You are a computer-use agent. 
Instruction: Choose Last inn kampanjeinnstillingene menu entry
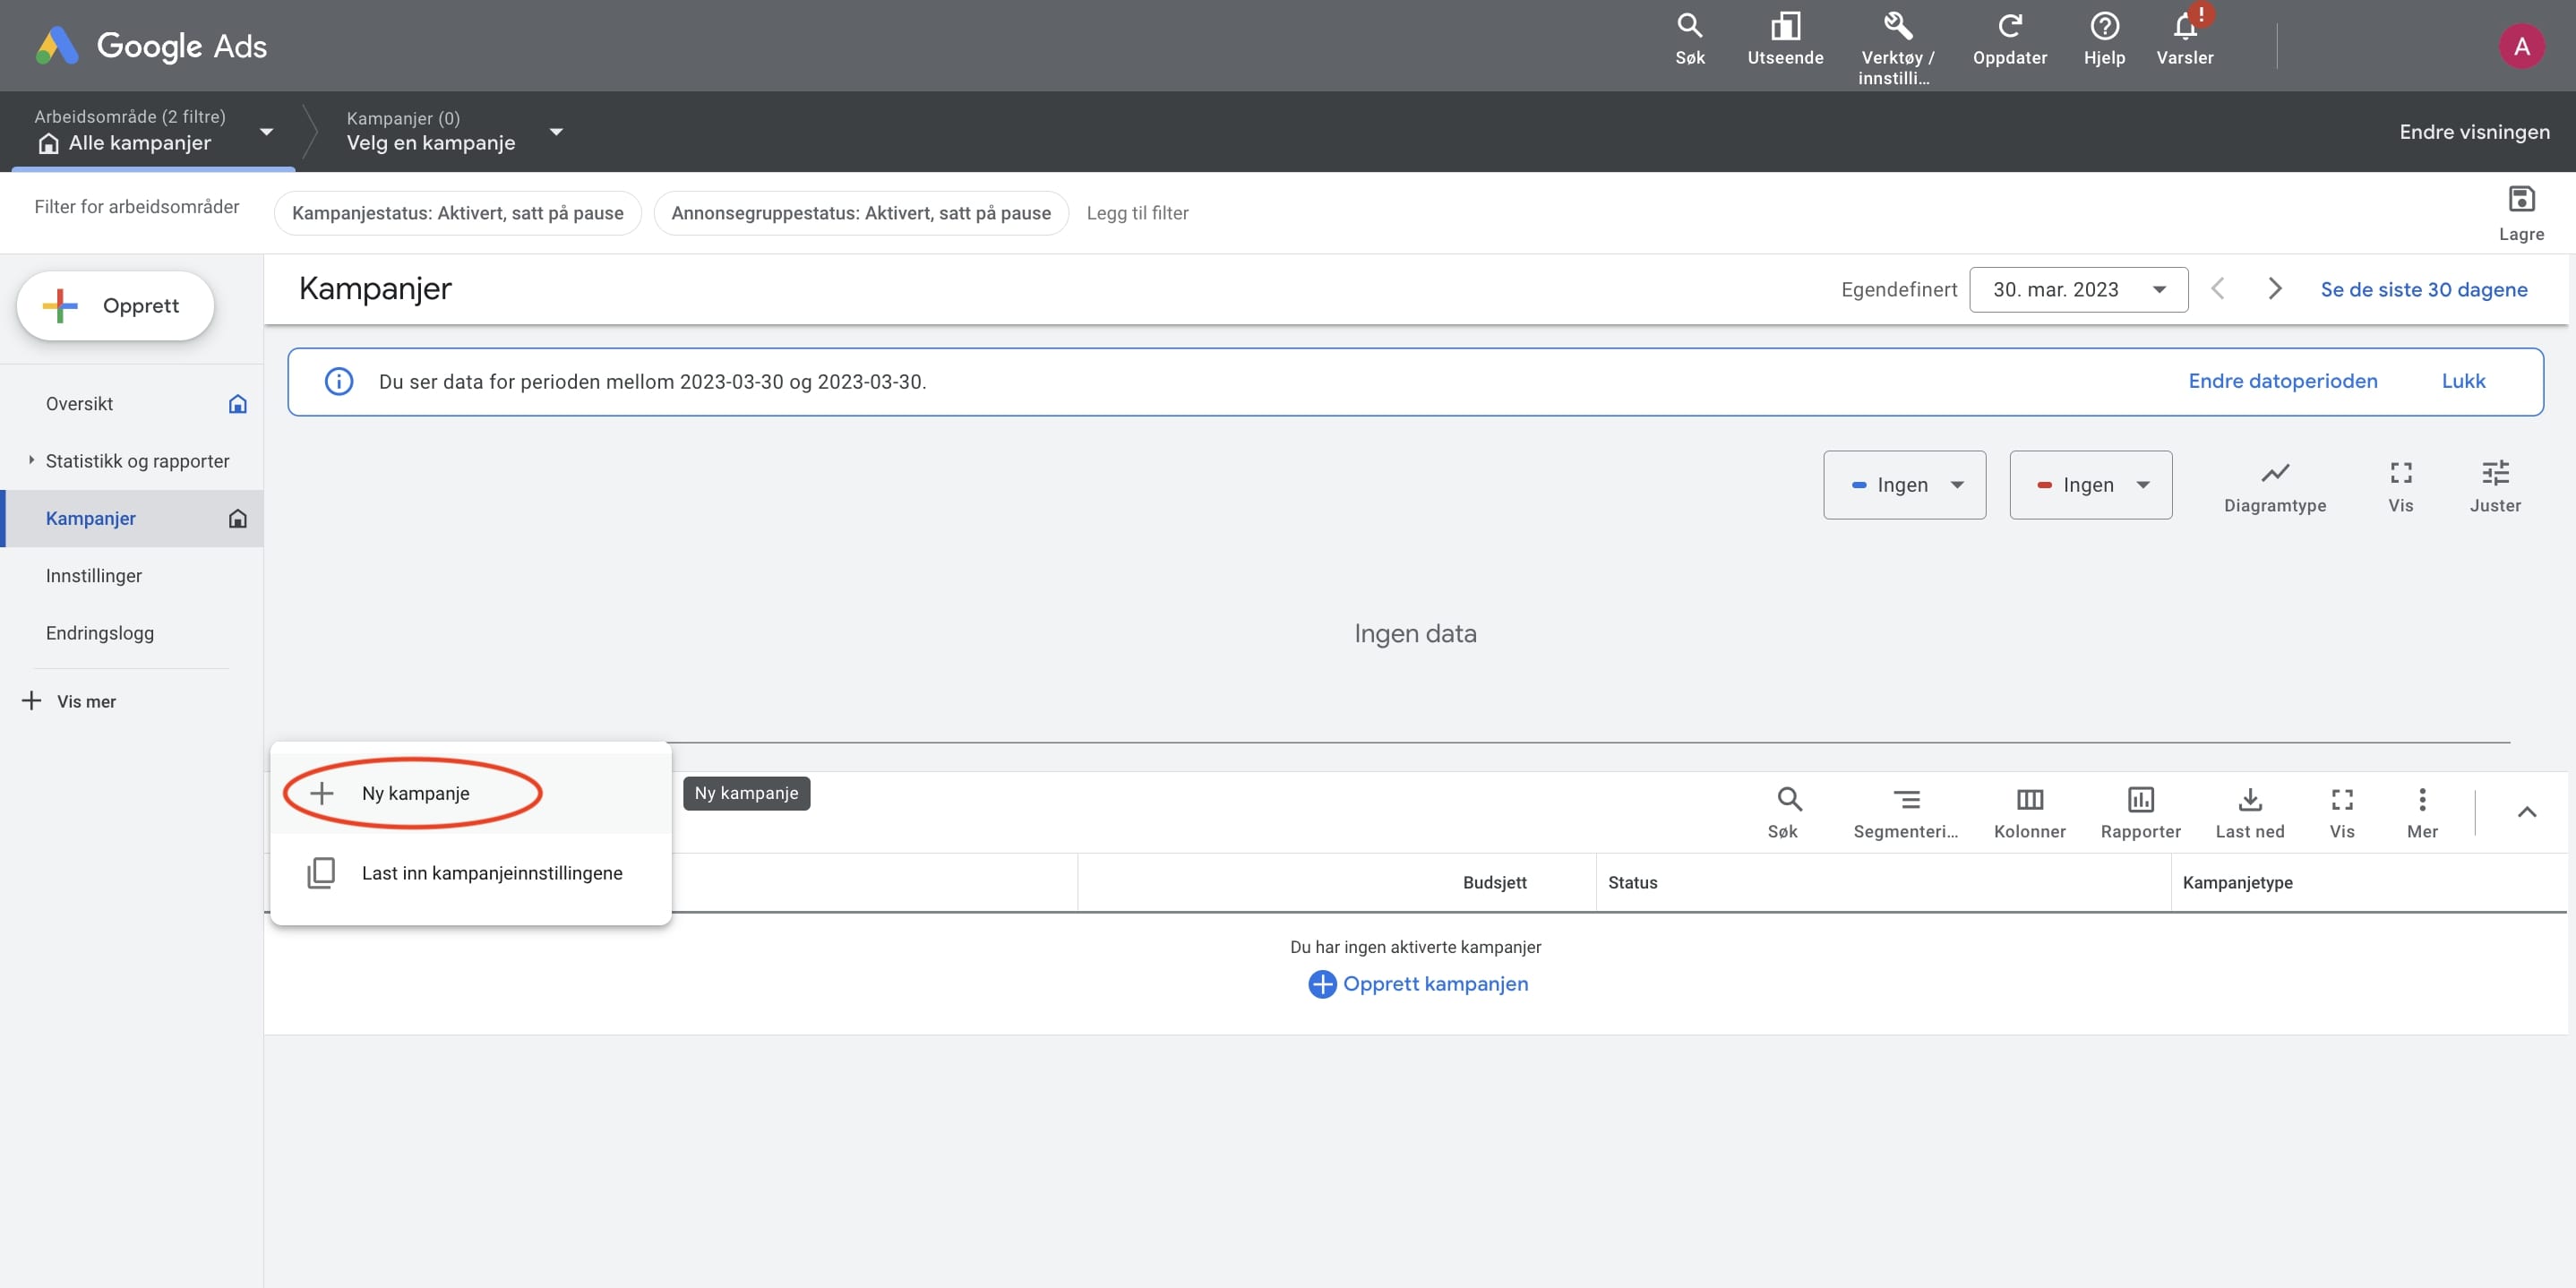coord(491,874)
